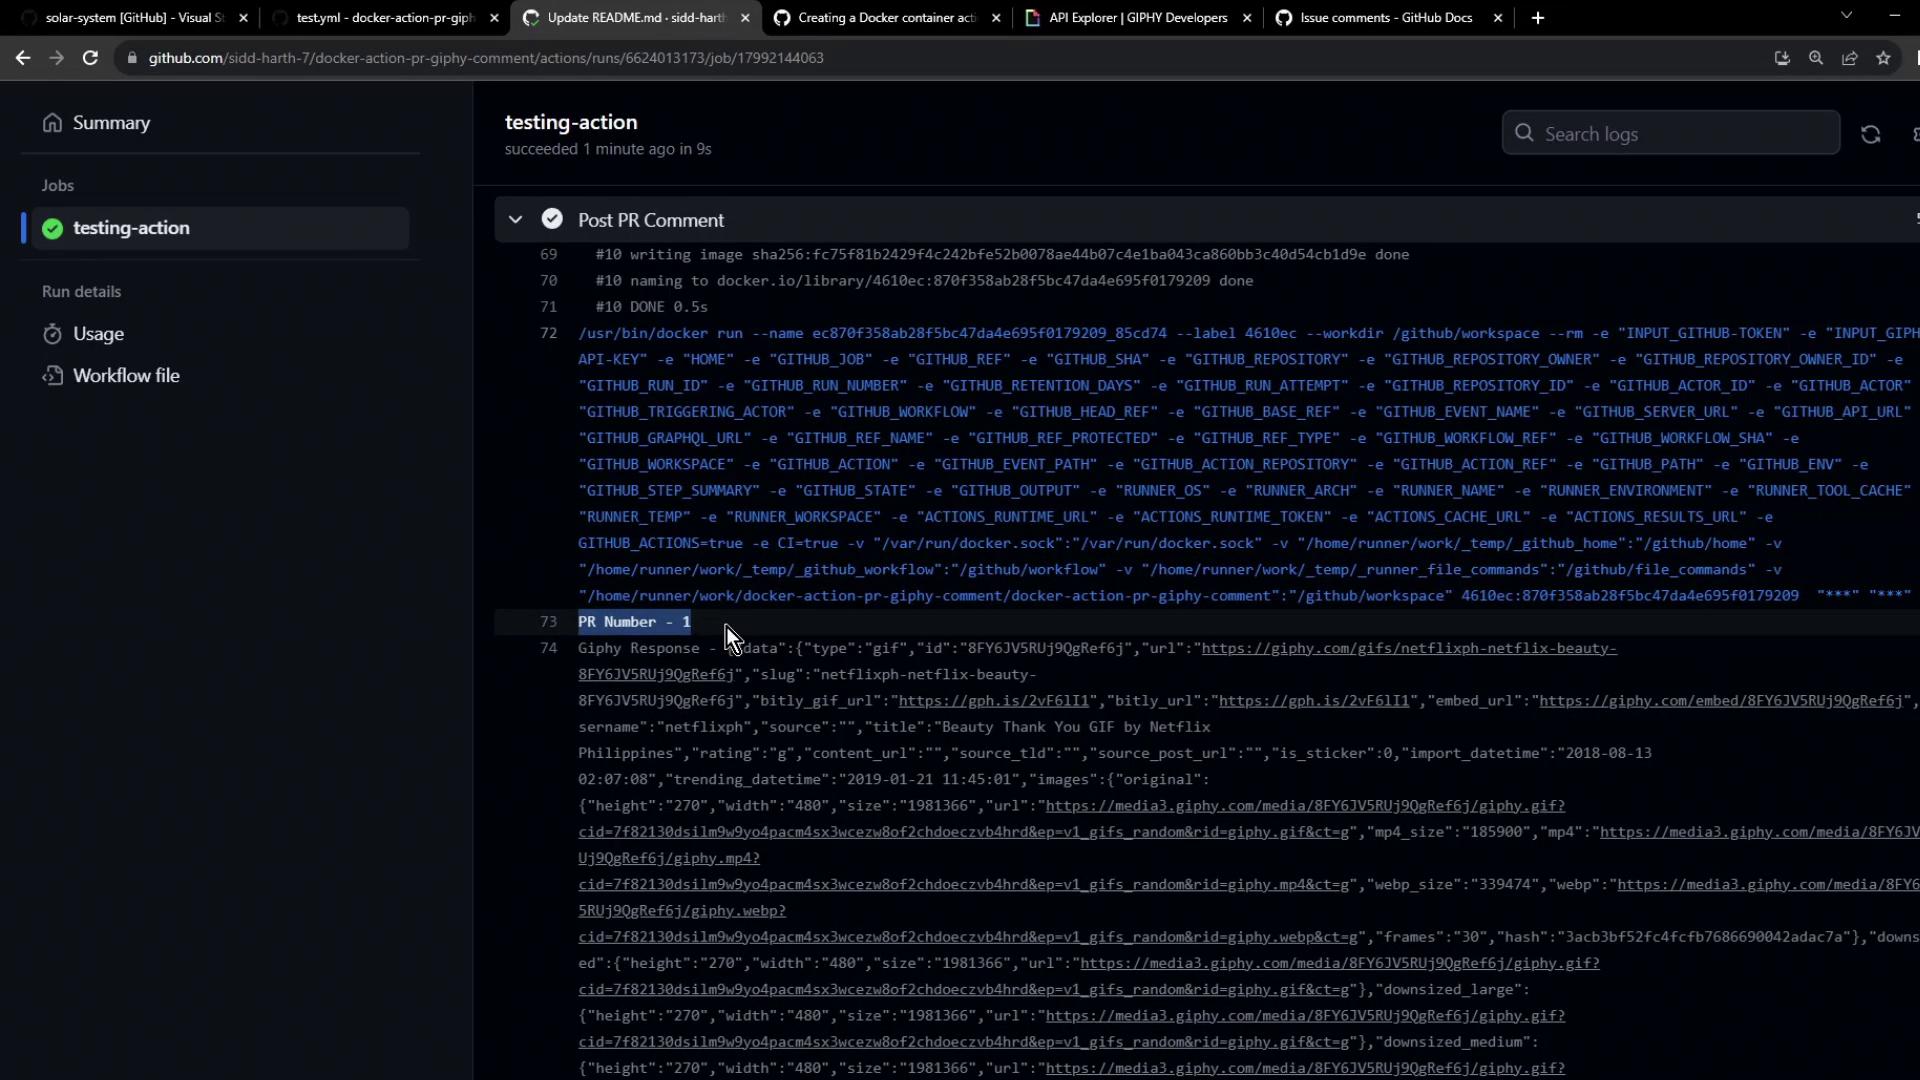Click the browser back arrow

(x=22, y=58)
